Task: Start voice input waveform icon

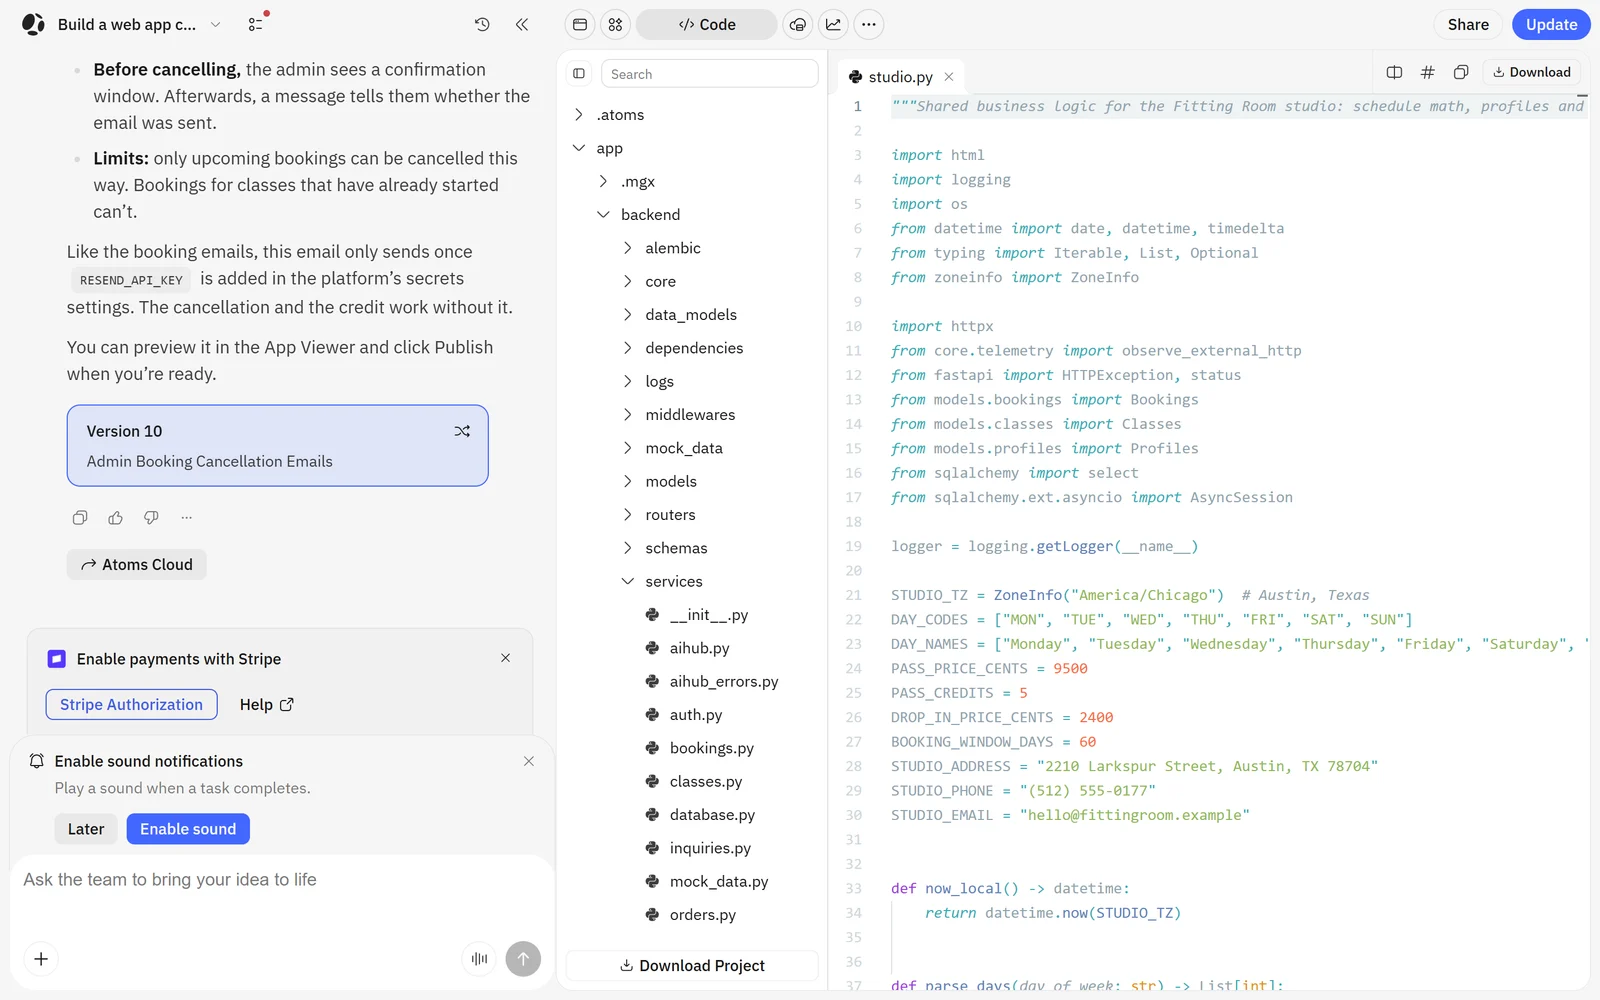Action: 479,959
